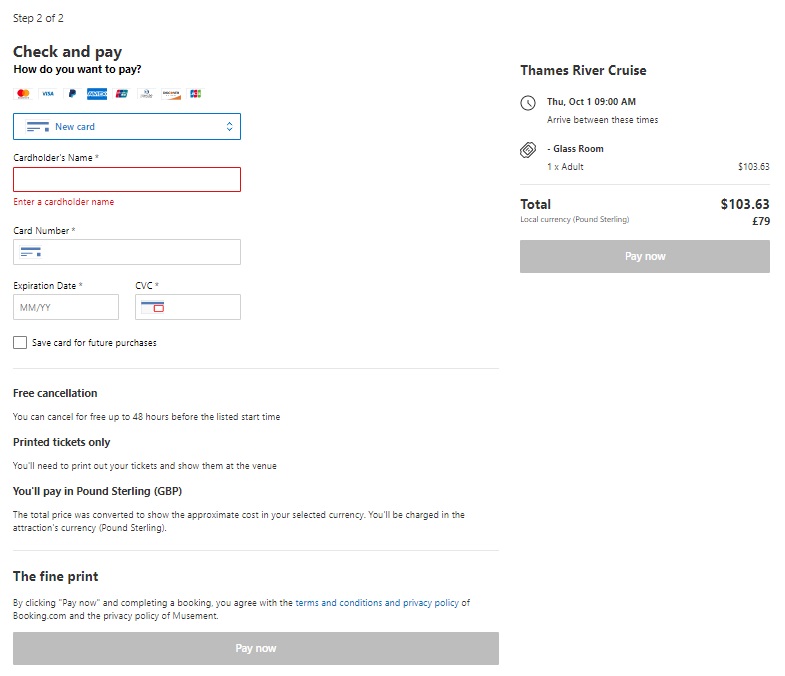Click the American Express logo icon
This screenshot has height=676, width=785.
(97, 94)
